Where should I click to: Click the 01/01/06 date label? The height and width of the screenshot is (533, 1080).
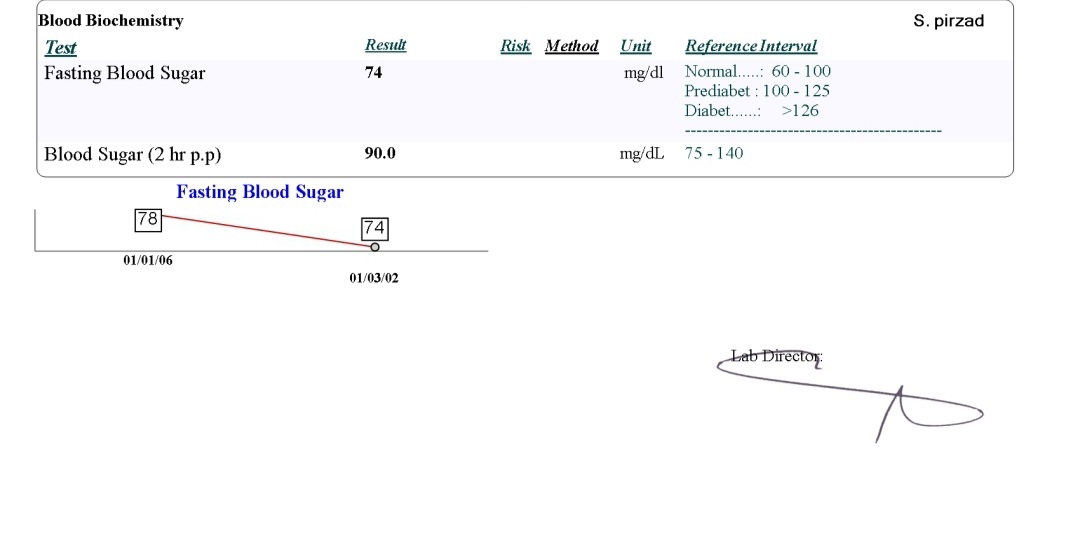[148, 260]
